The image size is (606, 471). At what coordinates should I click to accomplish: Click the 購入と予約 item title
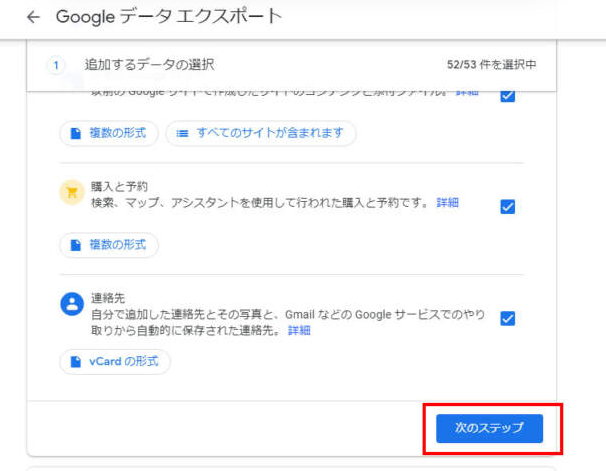pos(118,187)
